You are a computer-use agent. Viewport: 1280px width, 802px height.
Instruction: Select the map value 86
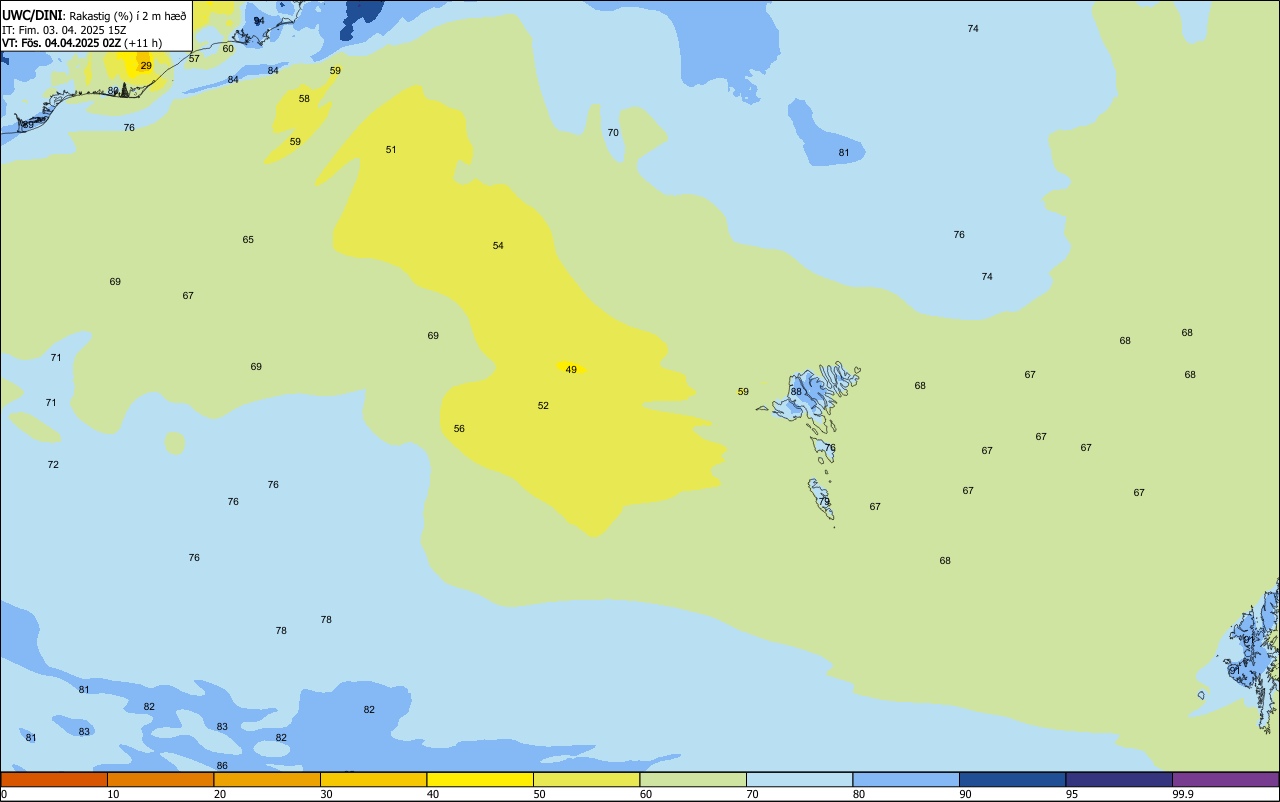(222, 766)
